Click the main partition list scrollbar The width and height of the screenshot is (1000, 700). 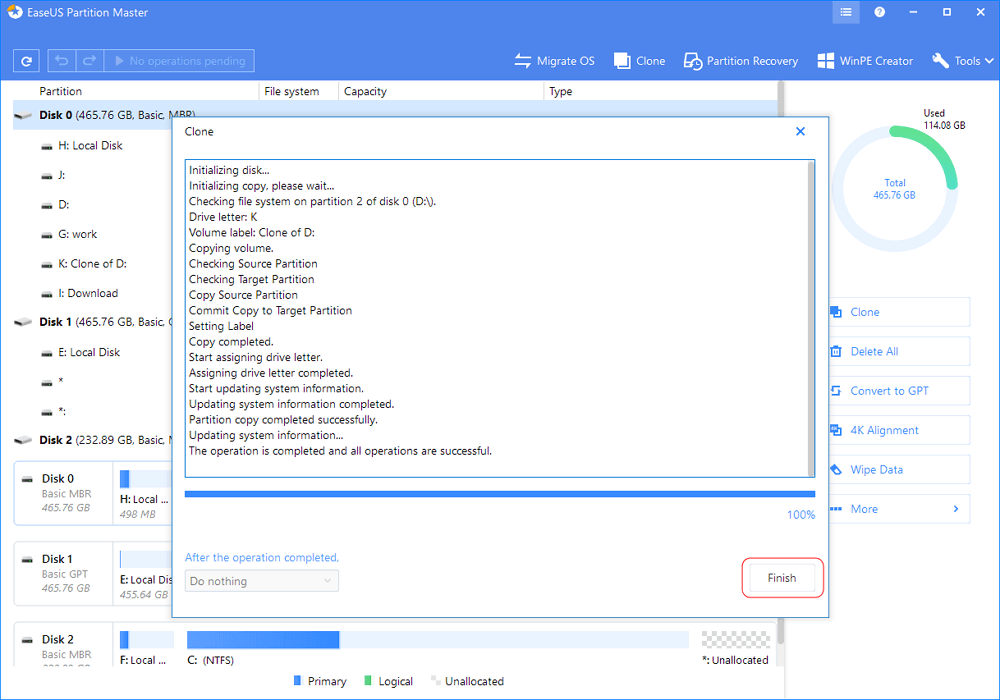point(781,99)
